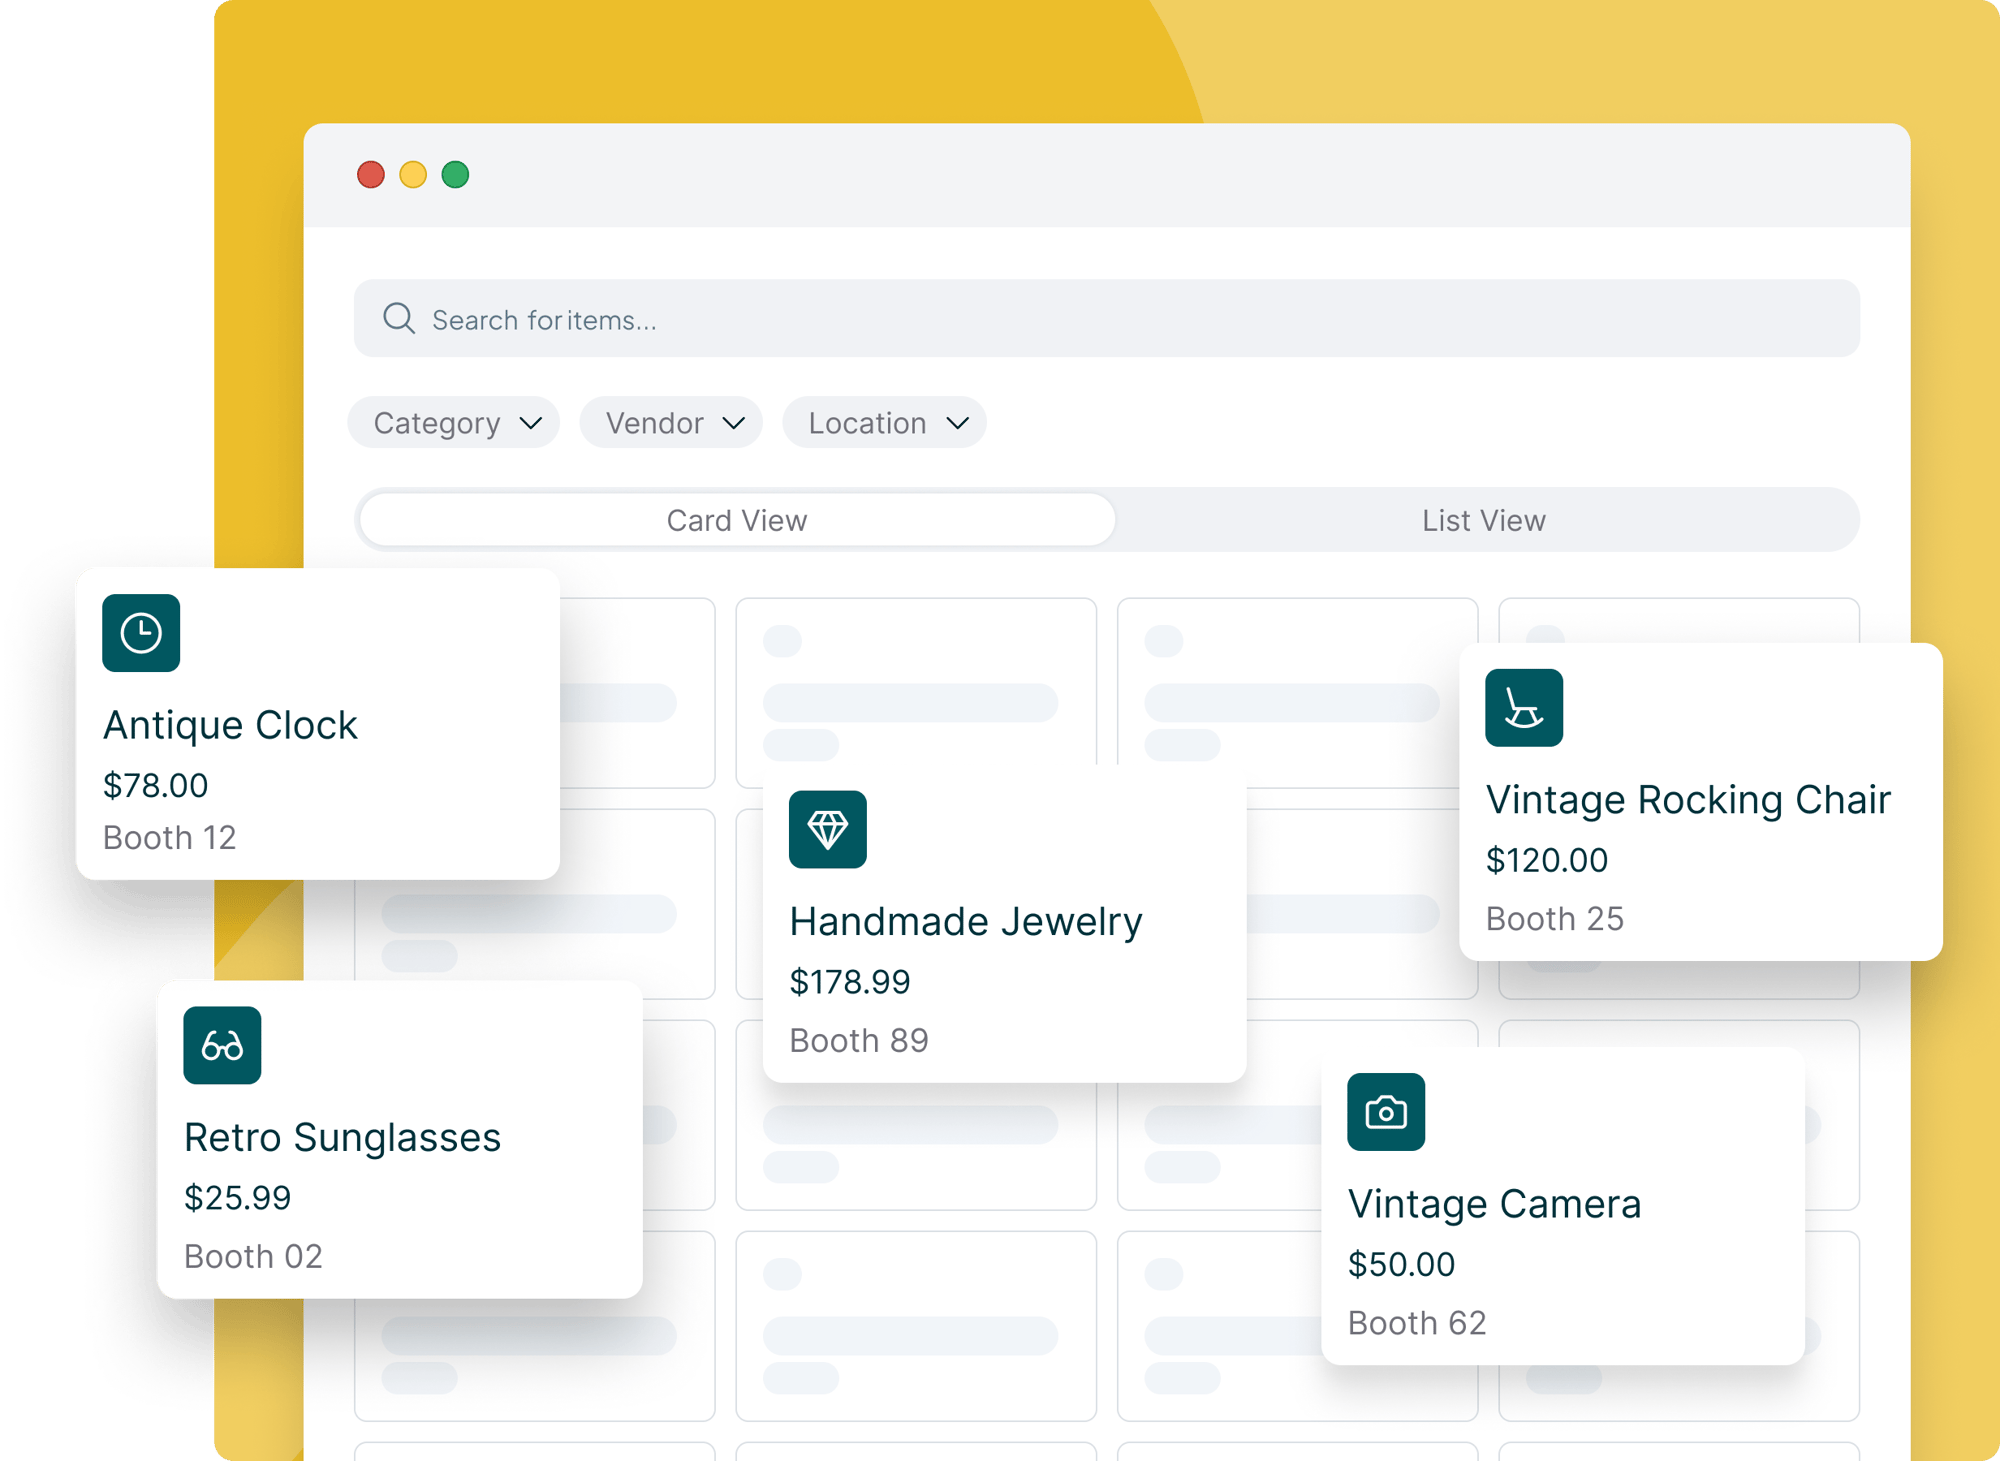
Task: Click the green maximize window button
Action: click(x=456, y=175)
